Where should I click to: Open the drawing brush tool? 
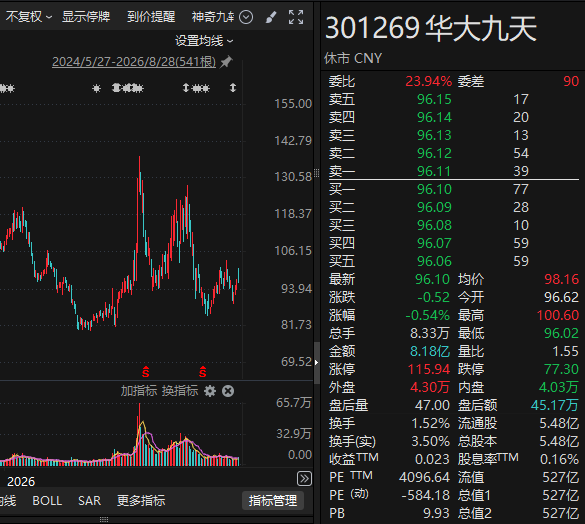(271, 17)
